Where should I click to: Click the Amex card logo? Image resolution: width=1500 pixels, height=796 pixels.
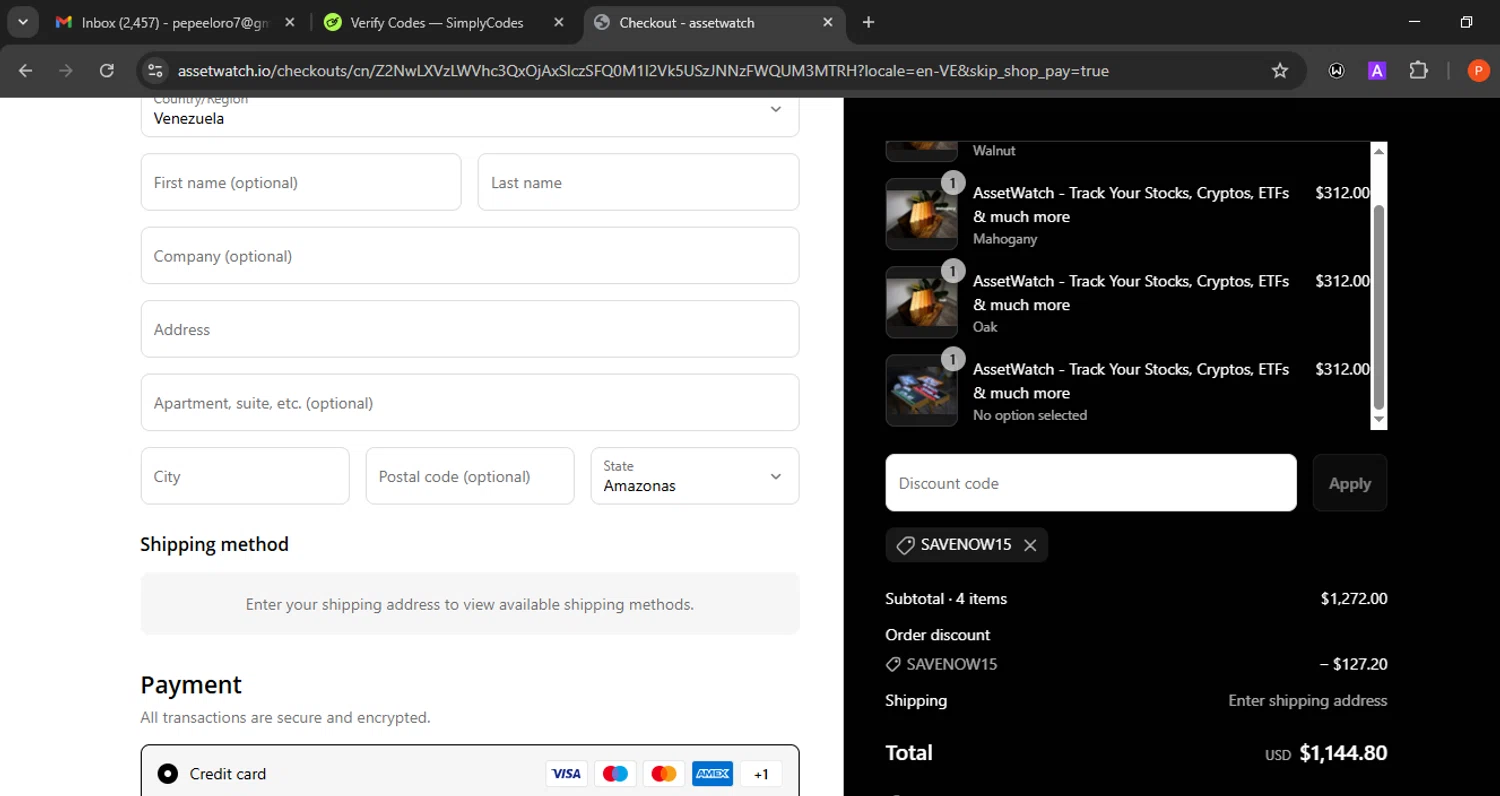[713, 773]
